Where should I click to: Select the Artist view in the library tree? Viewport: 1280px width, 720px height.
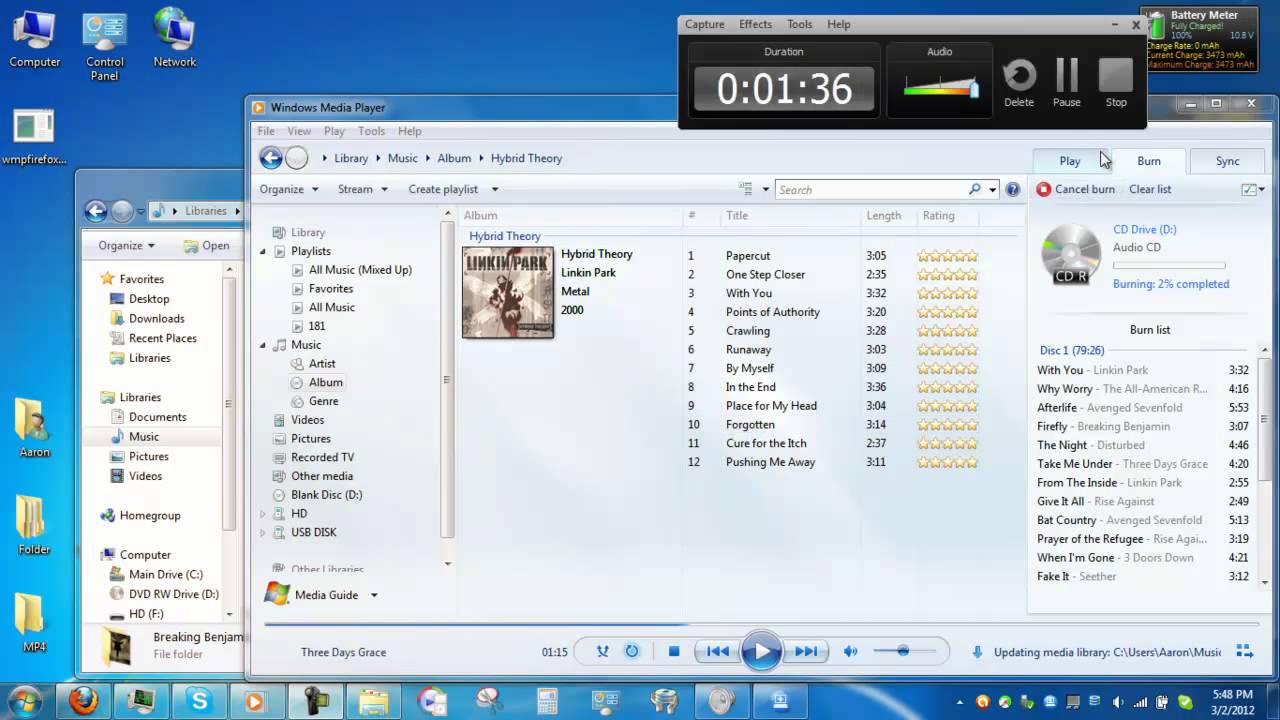[x=322, y=363]
